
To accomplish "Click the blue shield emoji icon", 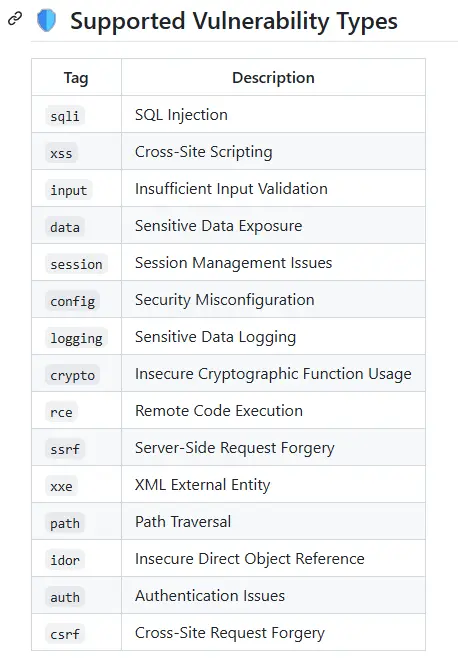I will tap(46, 21).
